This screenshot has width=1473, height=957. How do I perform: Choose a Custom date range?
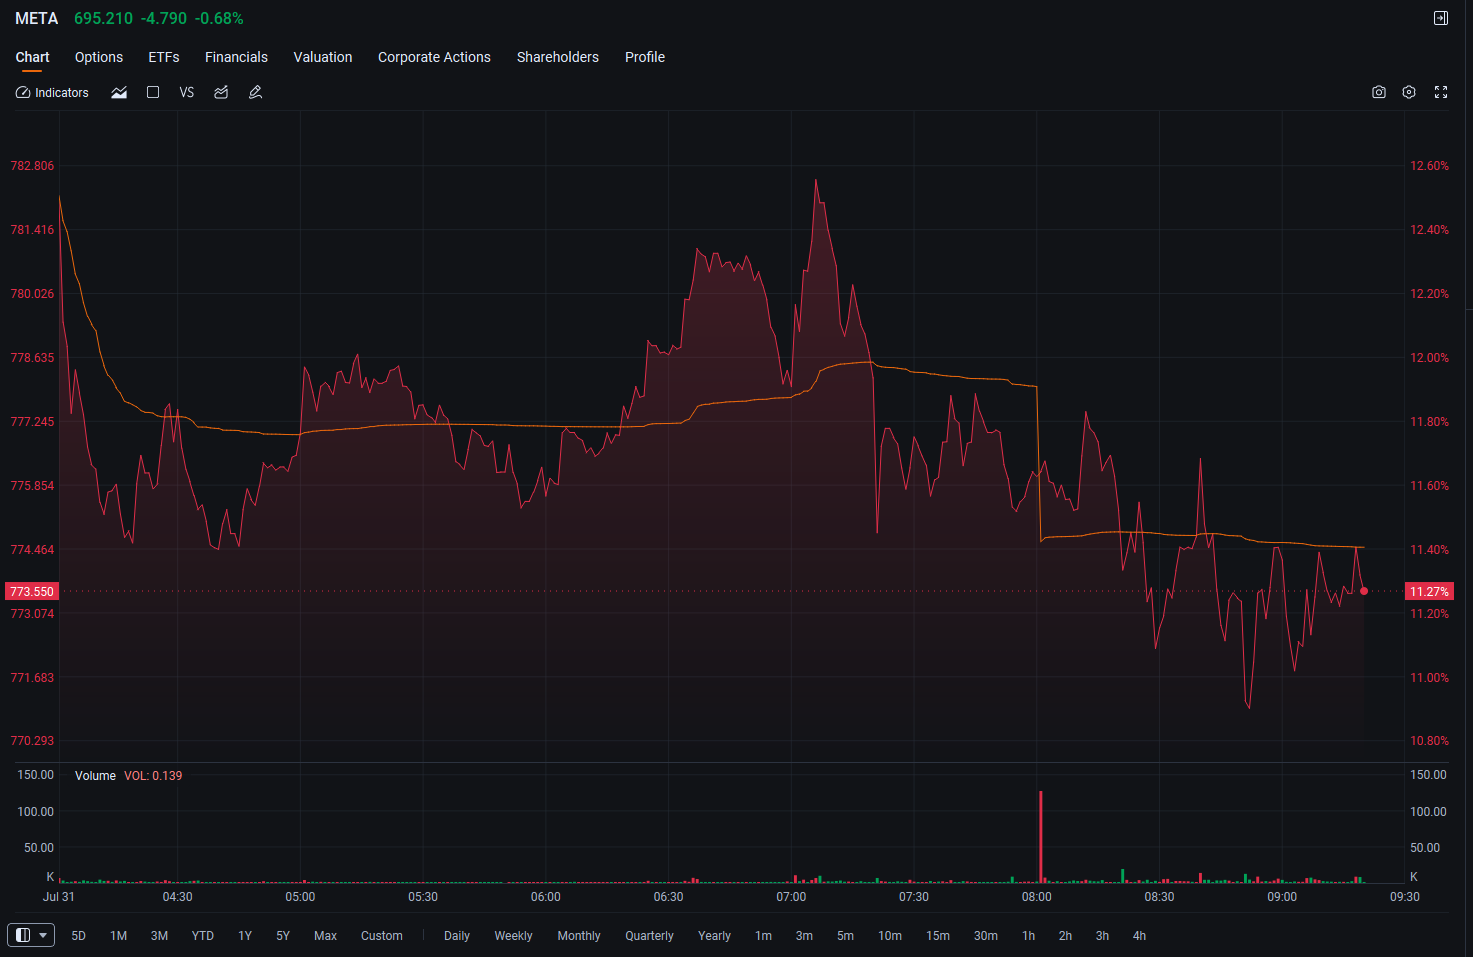pos(382,936)
